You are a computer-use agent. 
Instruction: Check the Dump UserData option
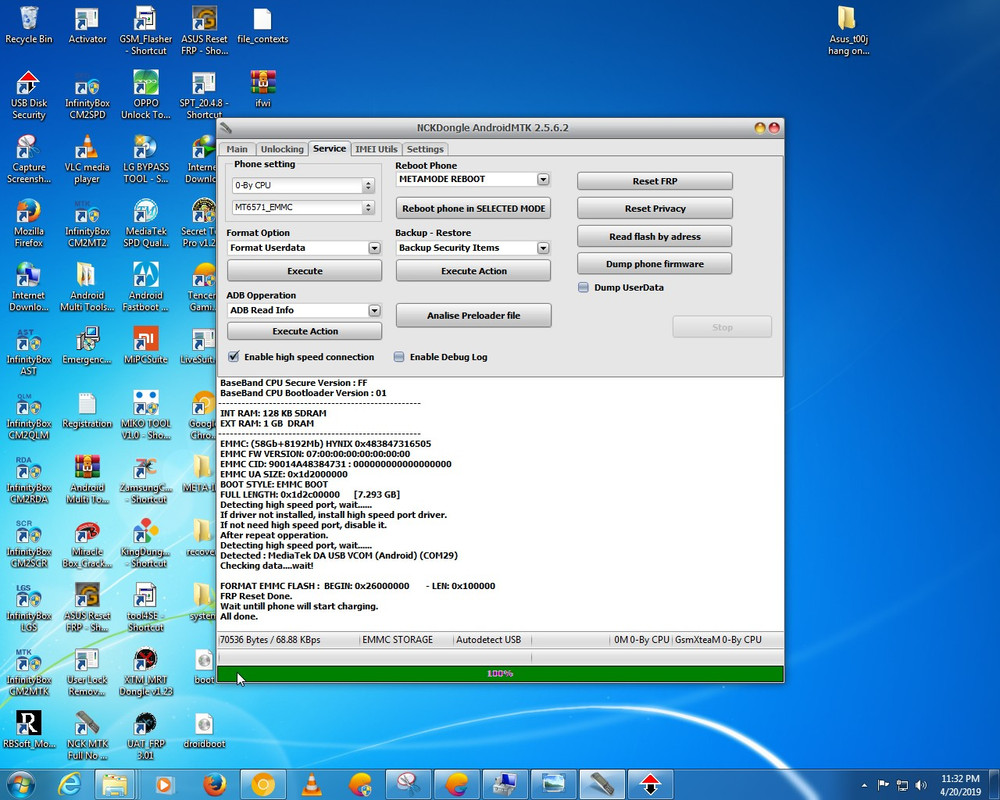coord(583,287)
